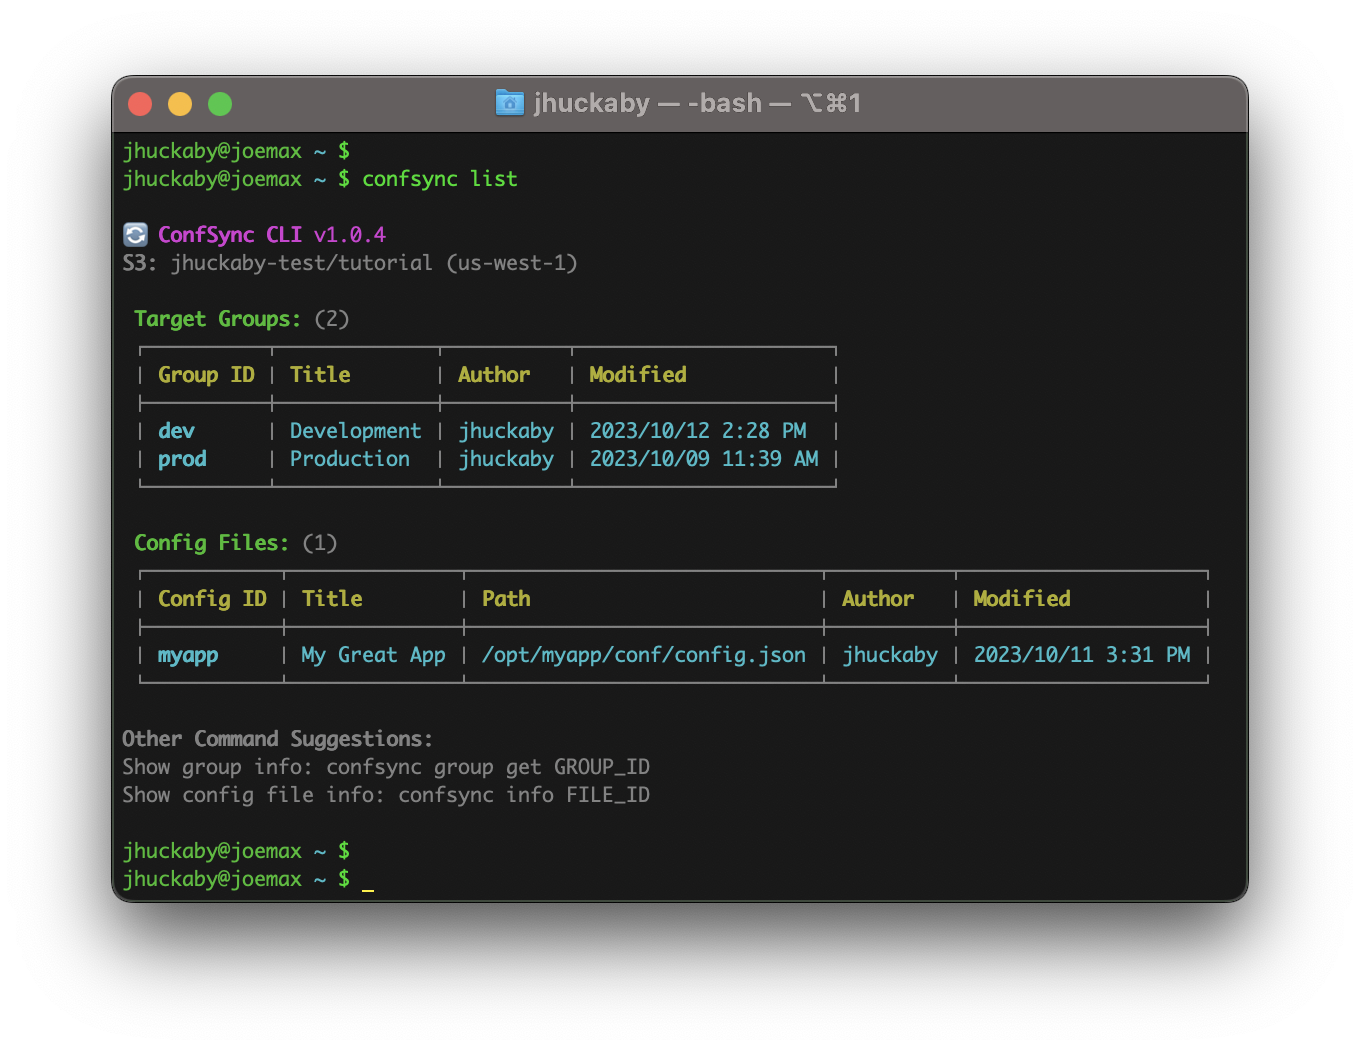The width and height of the screenshot is (1360, 1050).
Task: Click the 'Other Command Suggestions:' heading
Action: coord(277,739)
